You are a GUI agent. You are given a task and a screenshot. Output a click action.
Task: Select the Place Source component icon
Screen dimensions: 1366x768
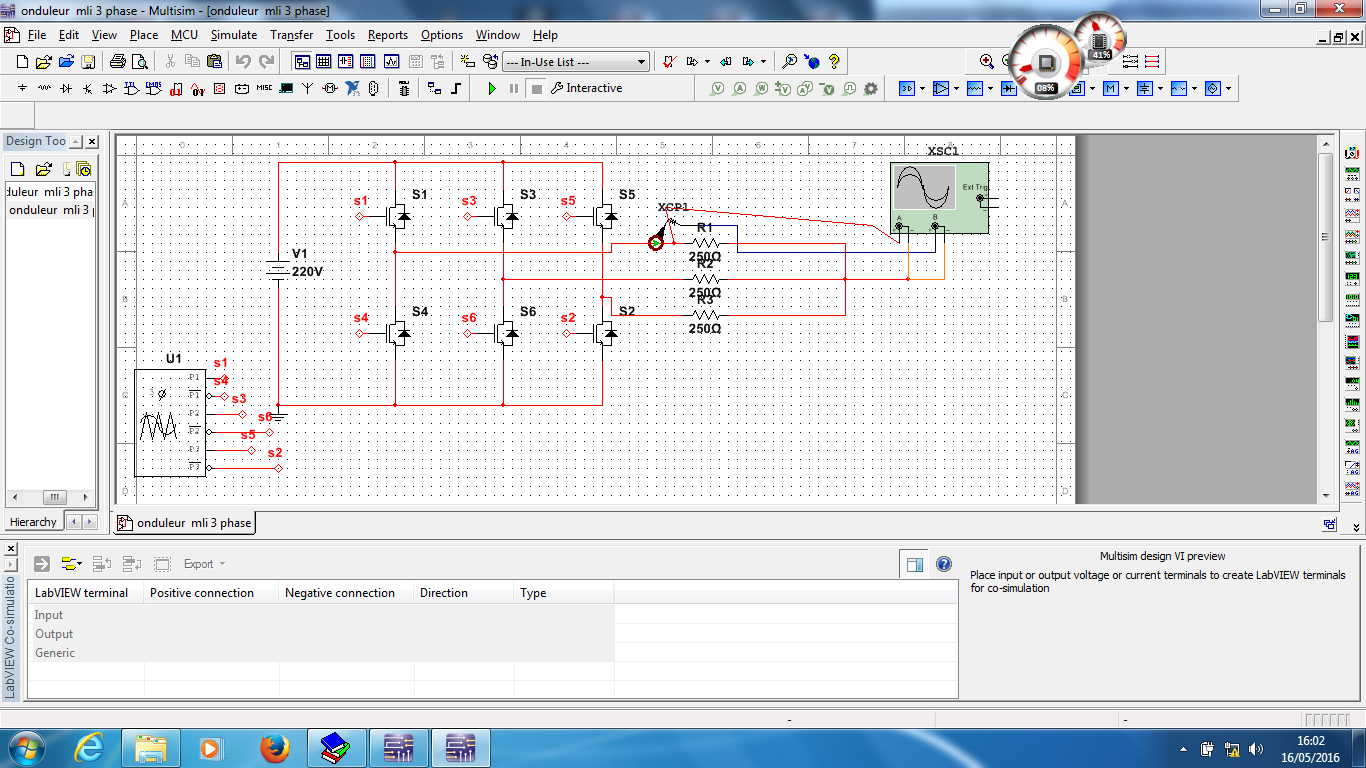[22, 88]
